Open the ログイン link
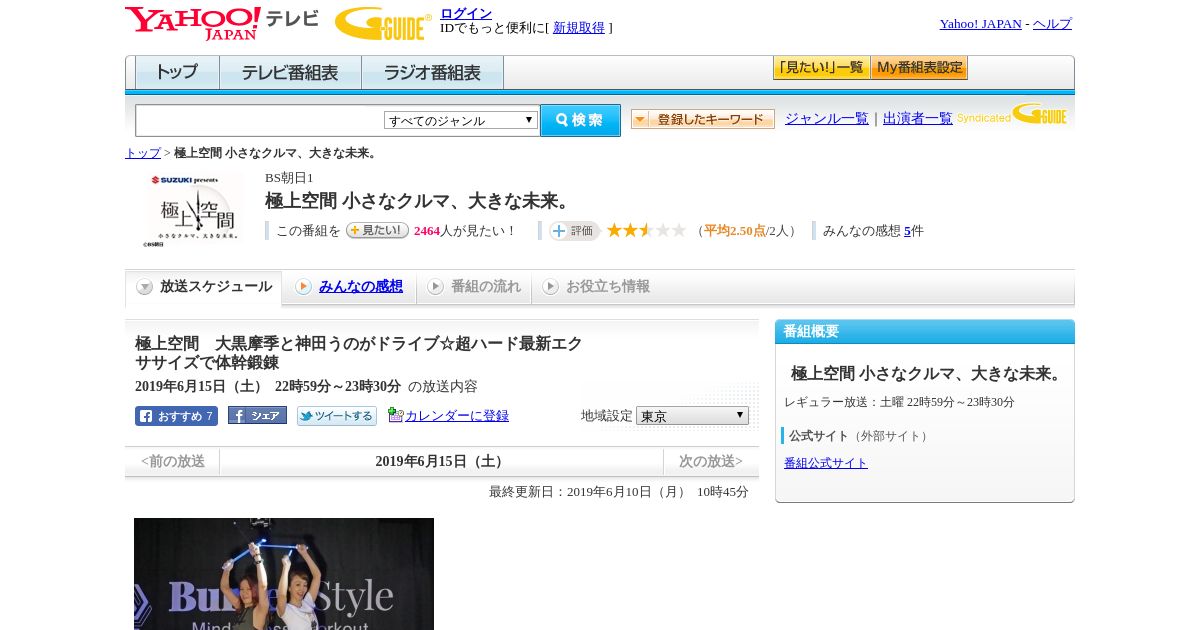This screenshot has width=1200, height=630. point(466,13)
